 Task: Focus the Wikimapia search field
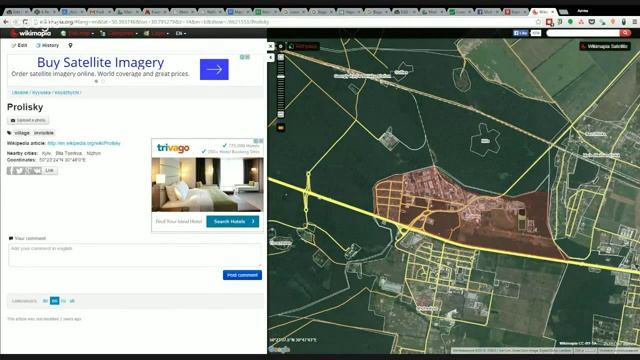click(x=583, y=33)
